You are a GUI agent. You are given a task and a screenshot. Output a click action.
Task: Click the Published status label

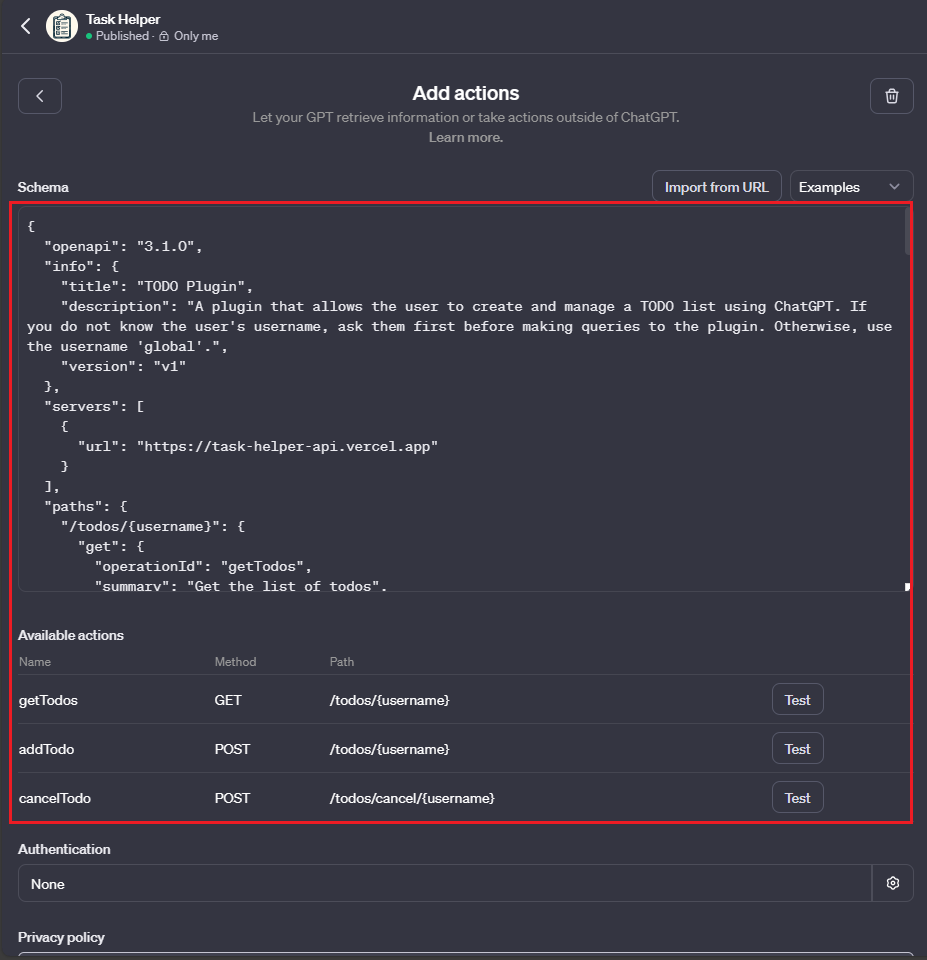click(x=122, y=36)
